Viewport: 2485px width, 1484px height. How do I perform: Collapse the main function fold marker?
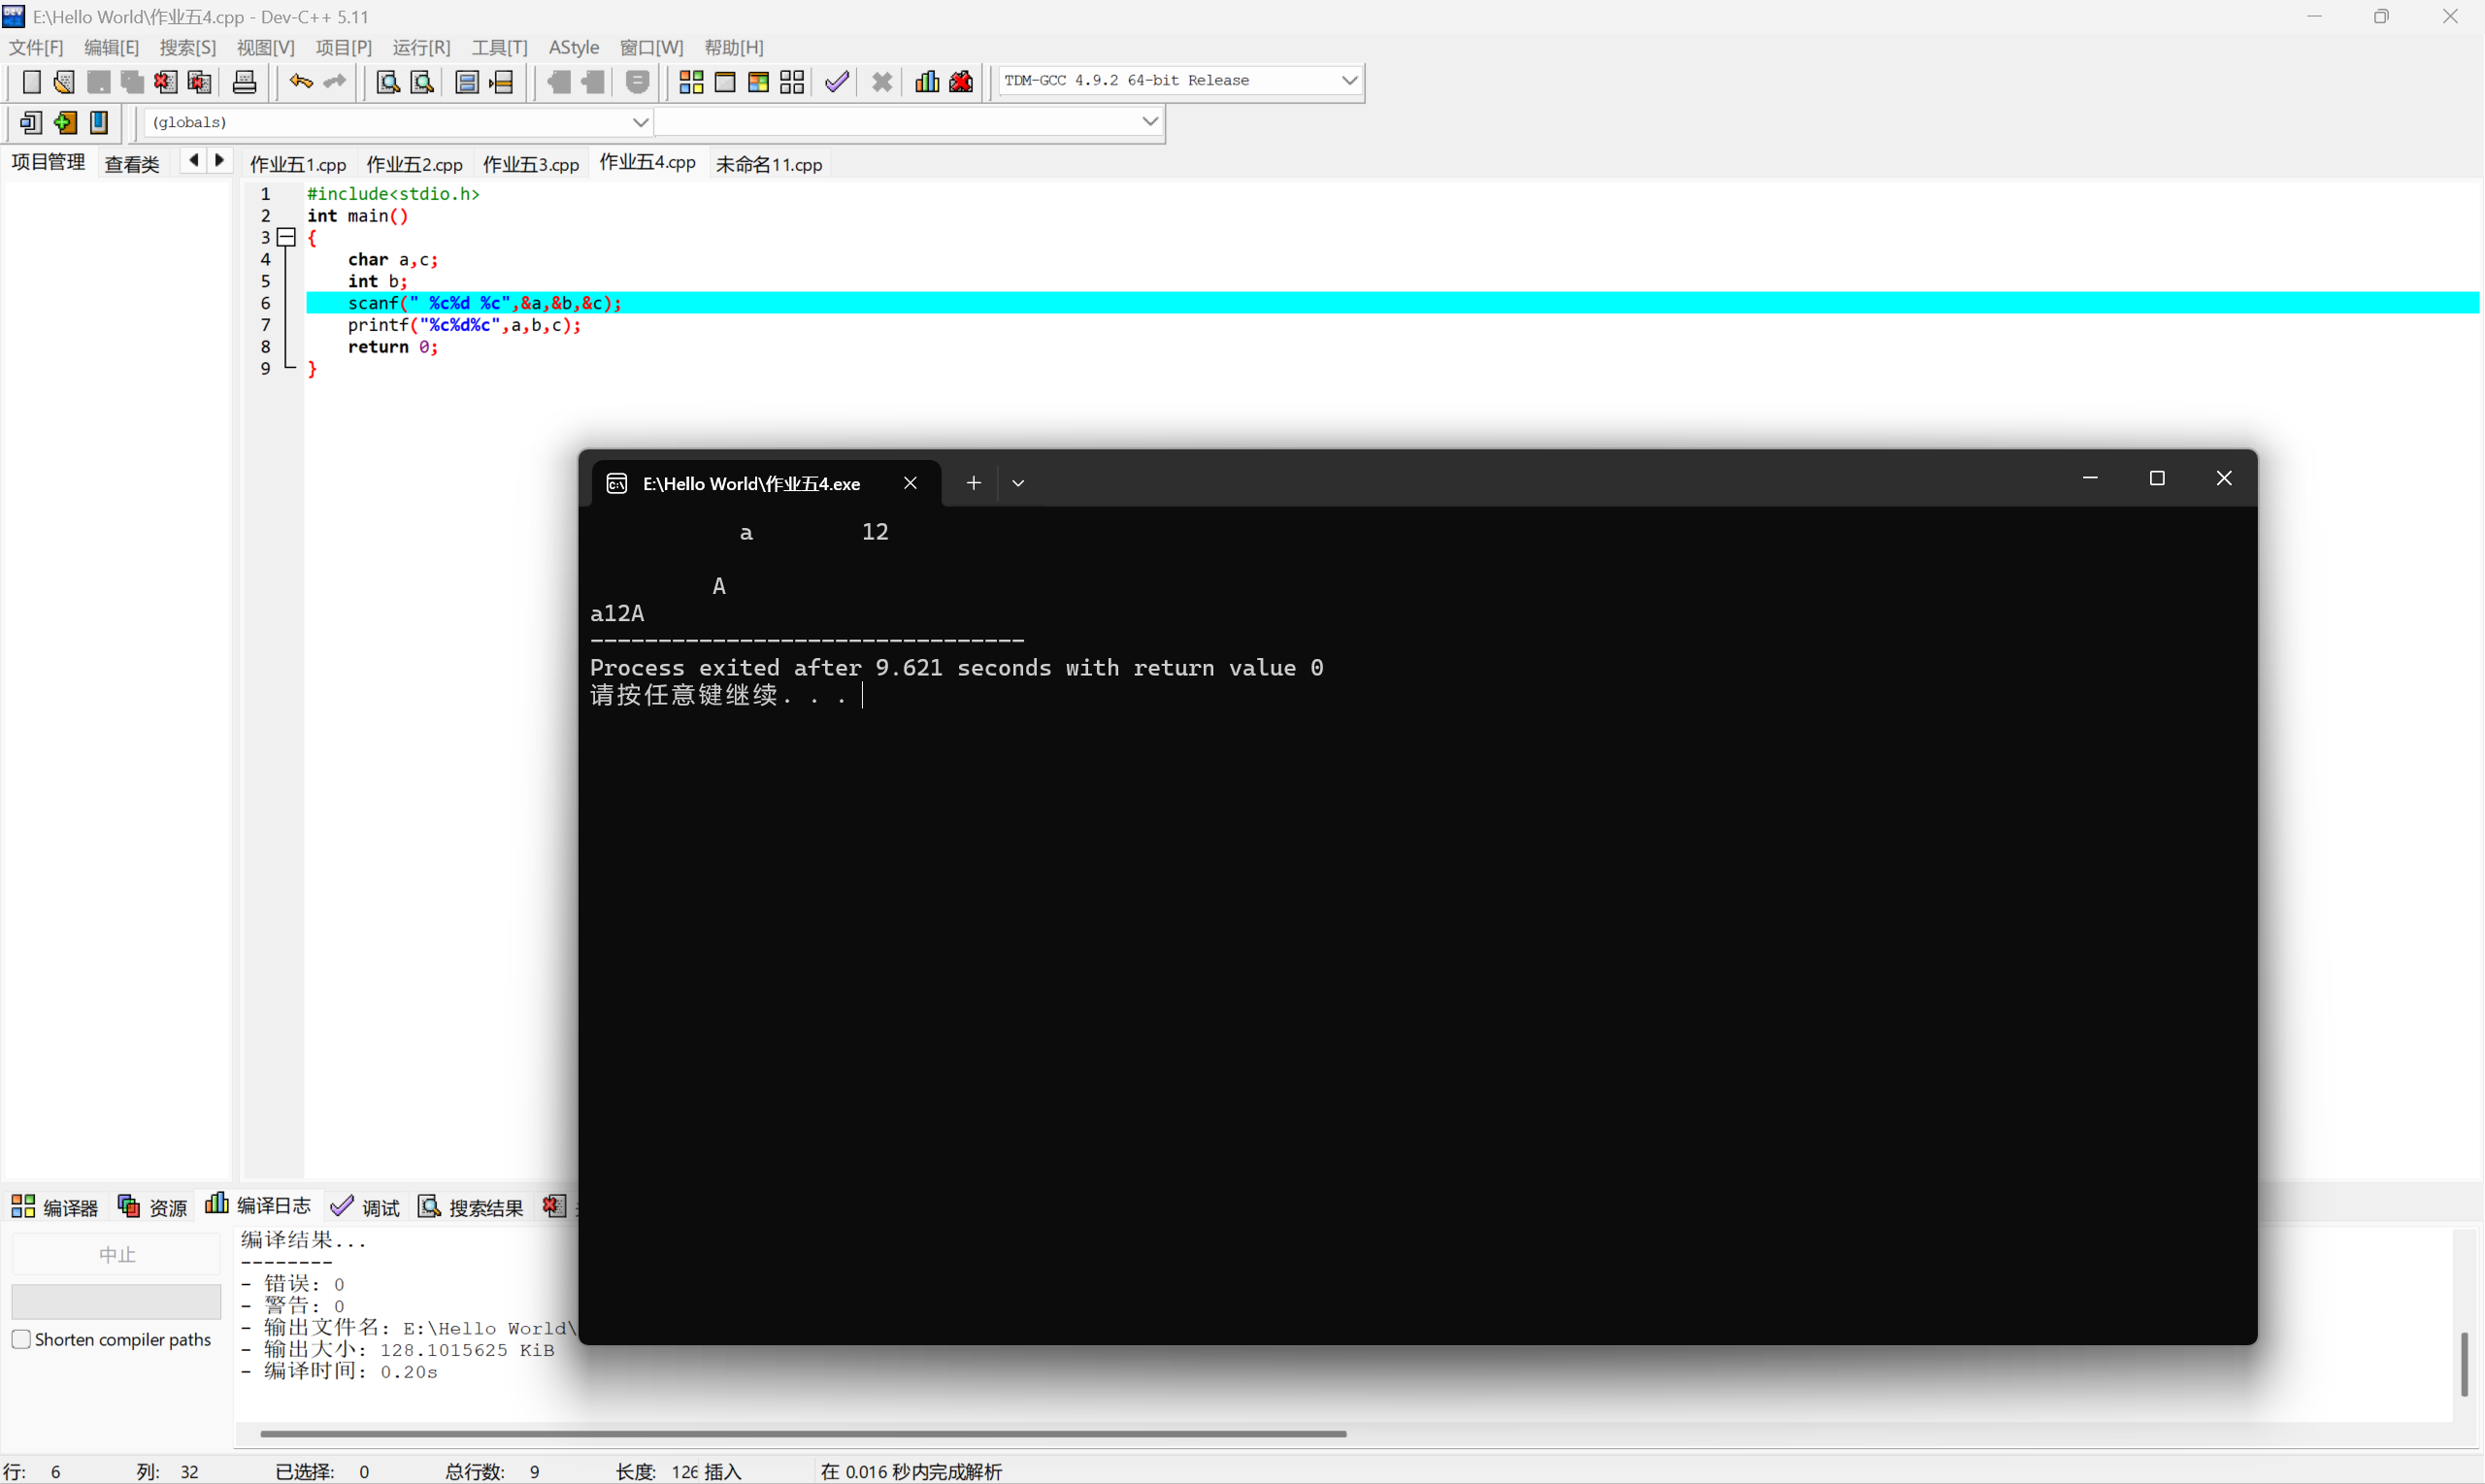[x=286, y=237]
